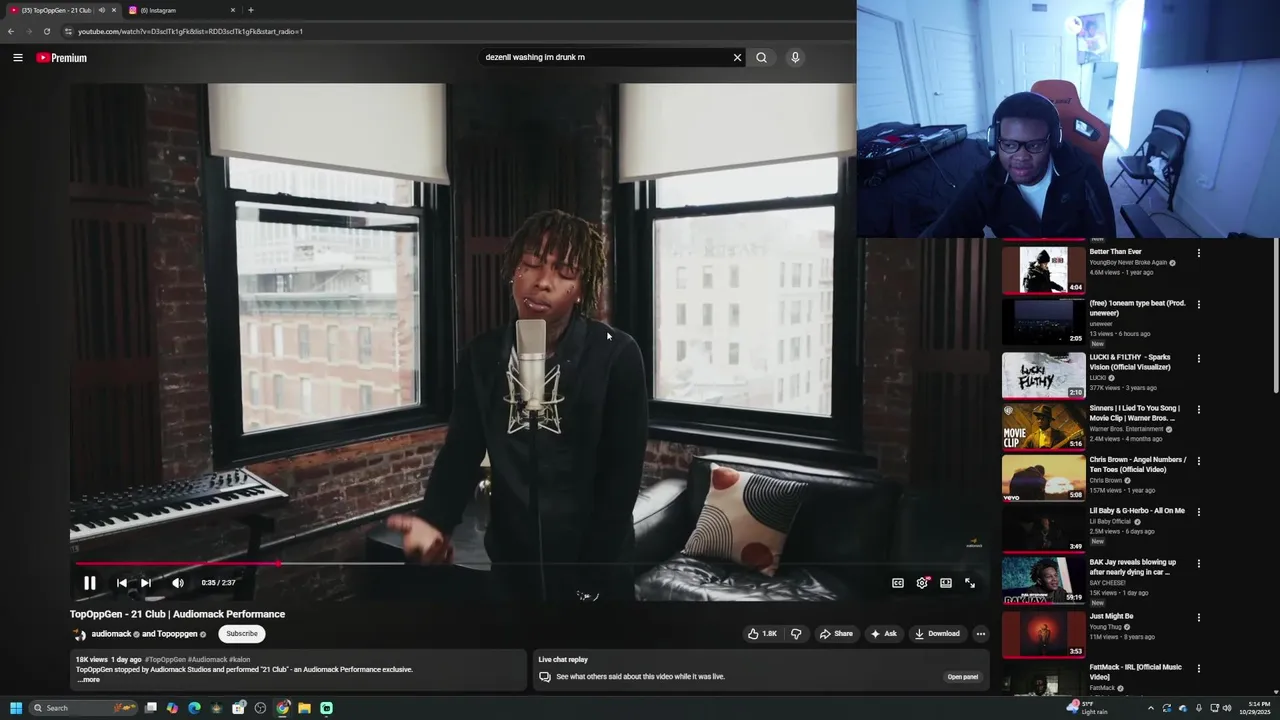This screenshot has width=1280, height=720.
Task: Go to the YouTube Premium home logo
Action: (62, 58)
